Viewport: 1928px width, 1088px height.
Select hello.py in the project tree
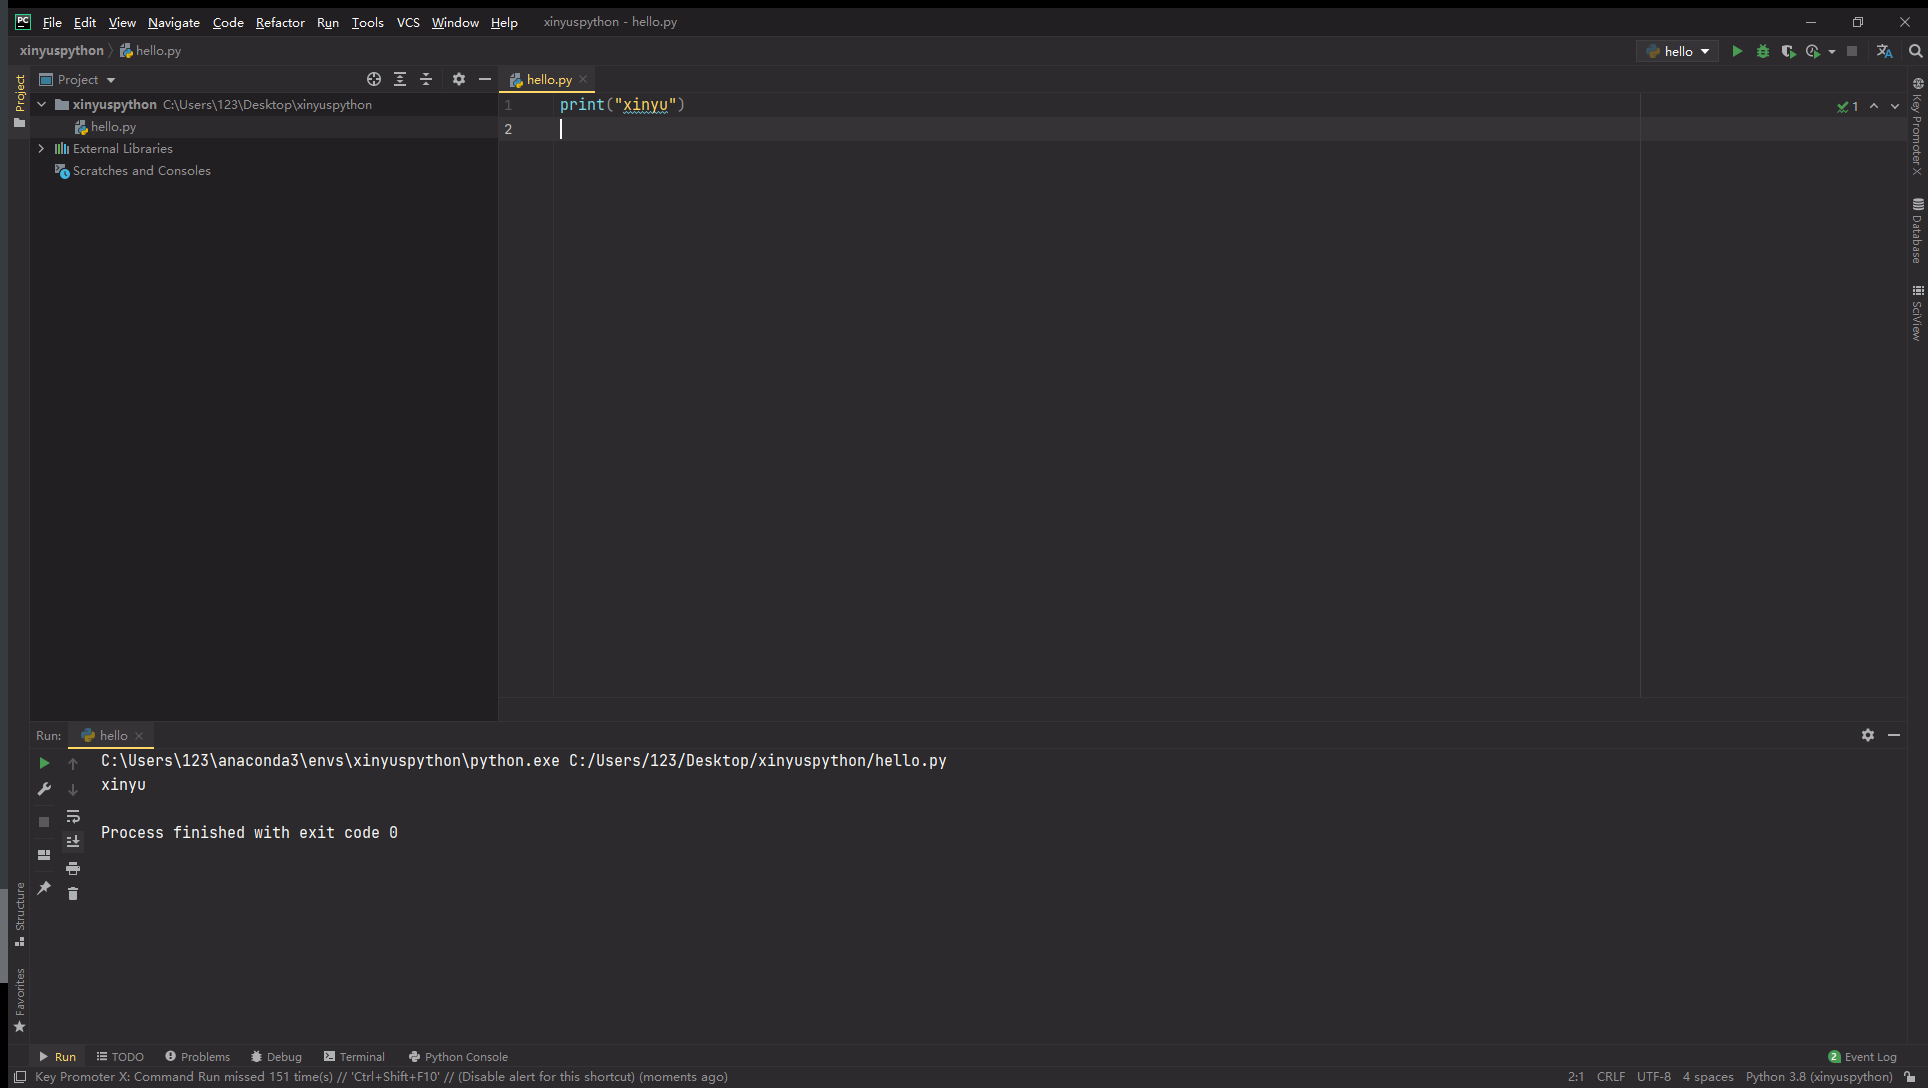[x=113, y=127]
